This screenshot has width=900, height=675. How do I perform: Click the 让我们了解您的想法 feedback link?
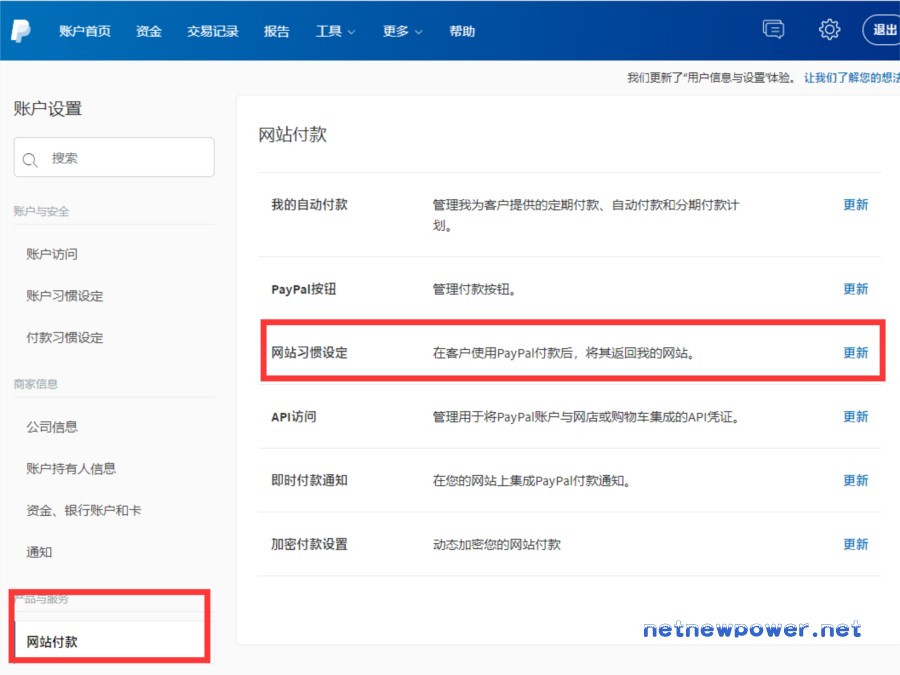pos(852,77)
